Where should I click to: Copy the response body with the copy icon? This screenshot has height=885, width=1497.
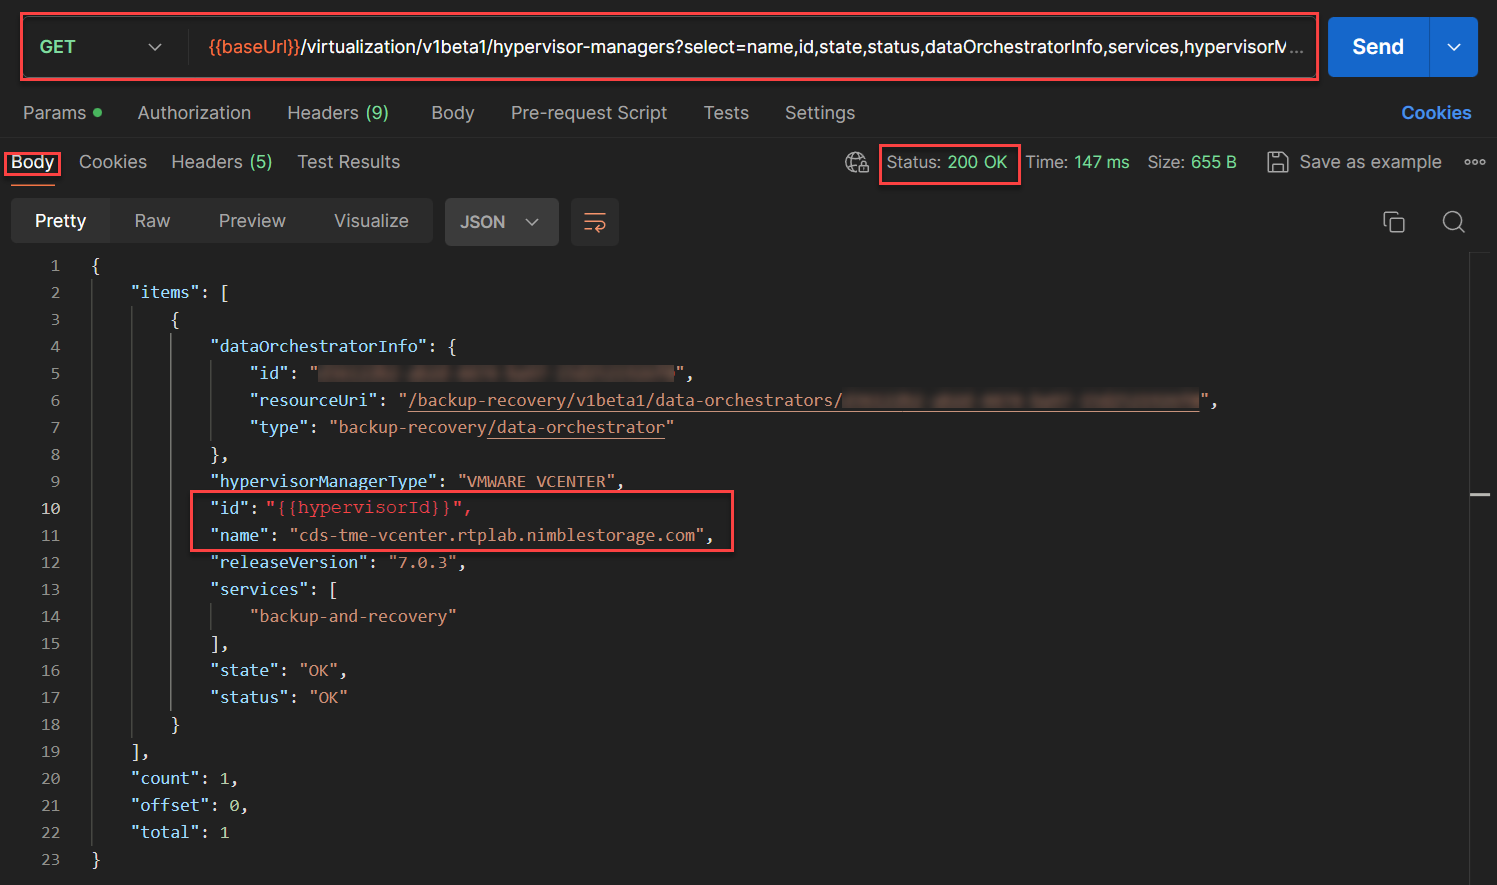(1393, 222)
